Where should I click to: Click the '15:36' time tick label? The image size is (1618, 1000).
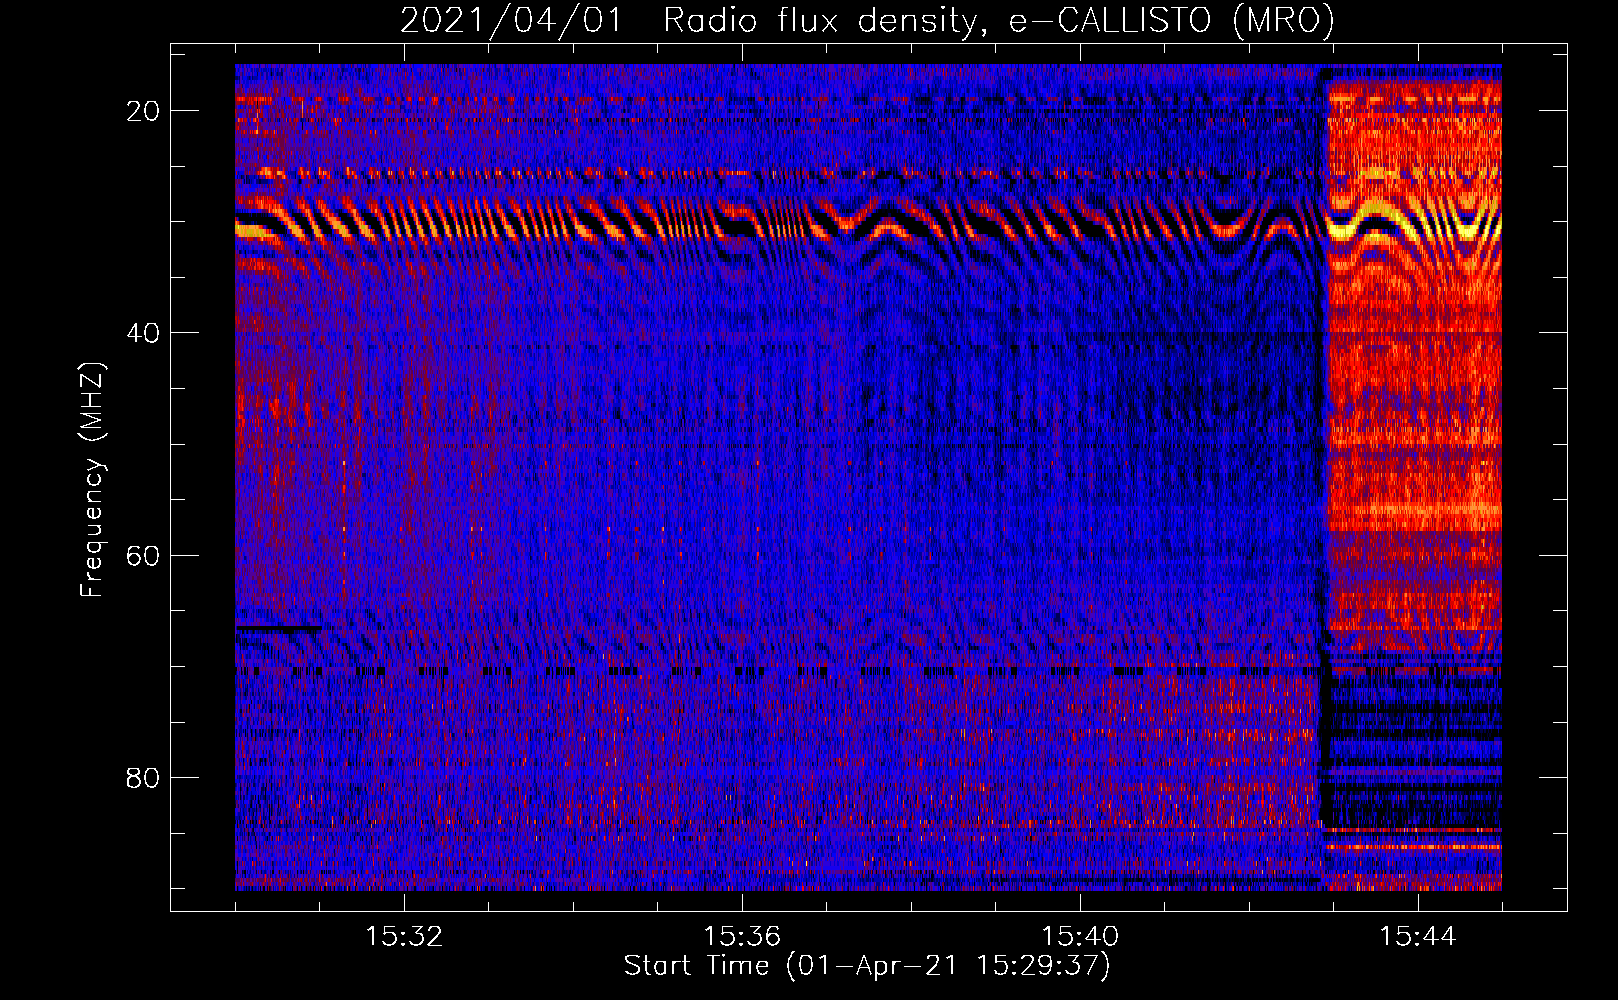click(x=742, y=936)
